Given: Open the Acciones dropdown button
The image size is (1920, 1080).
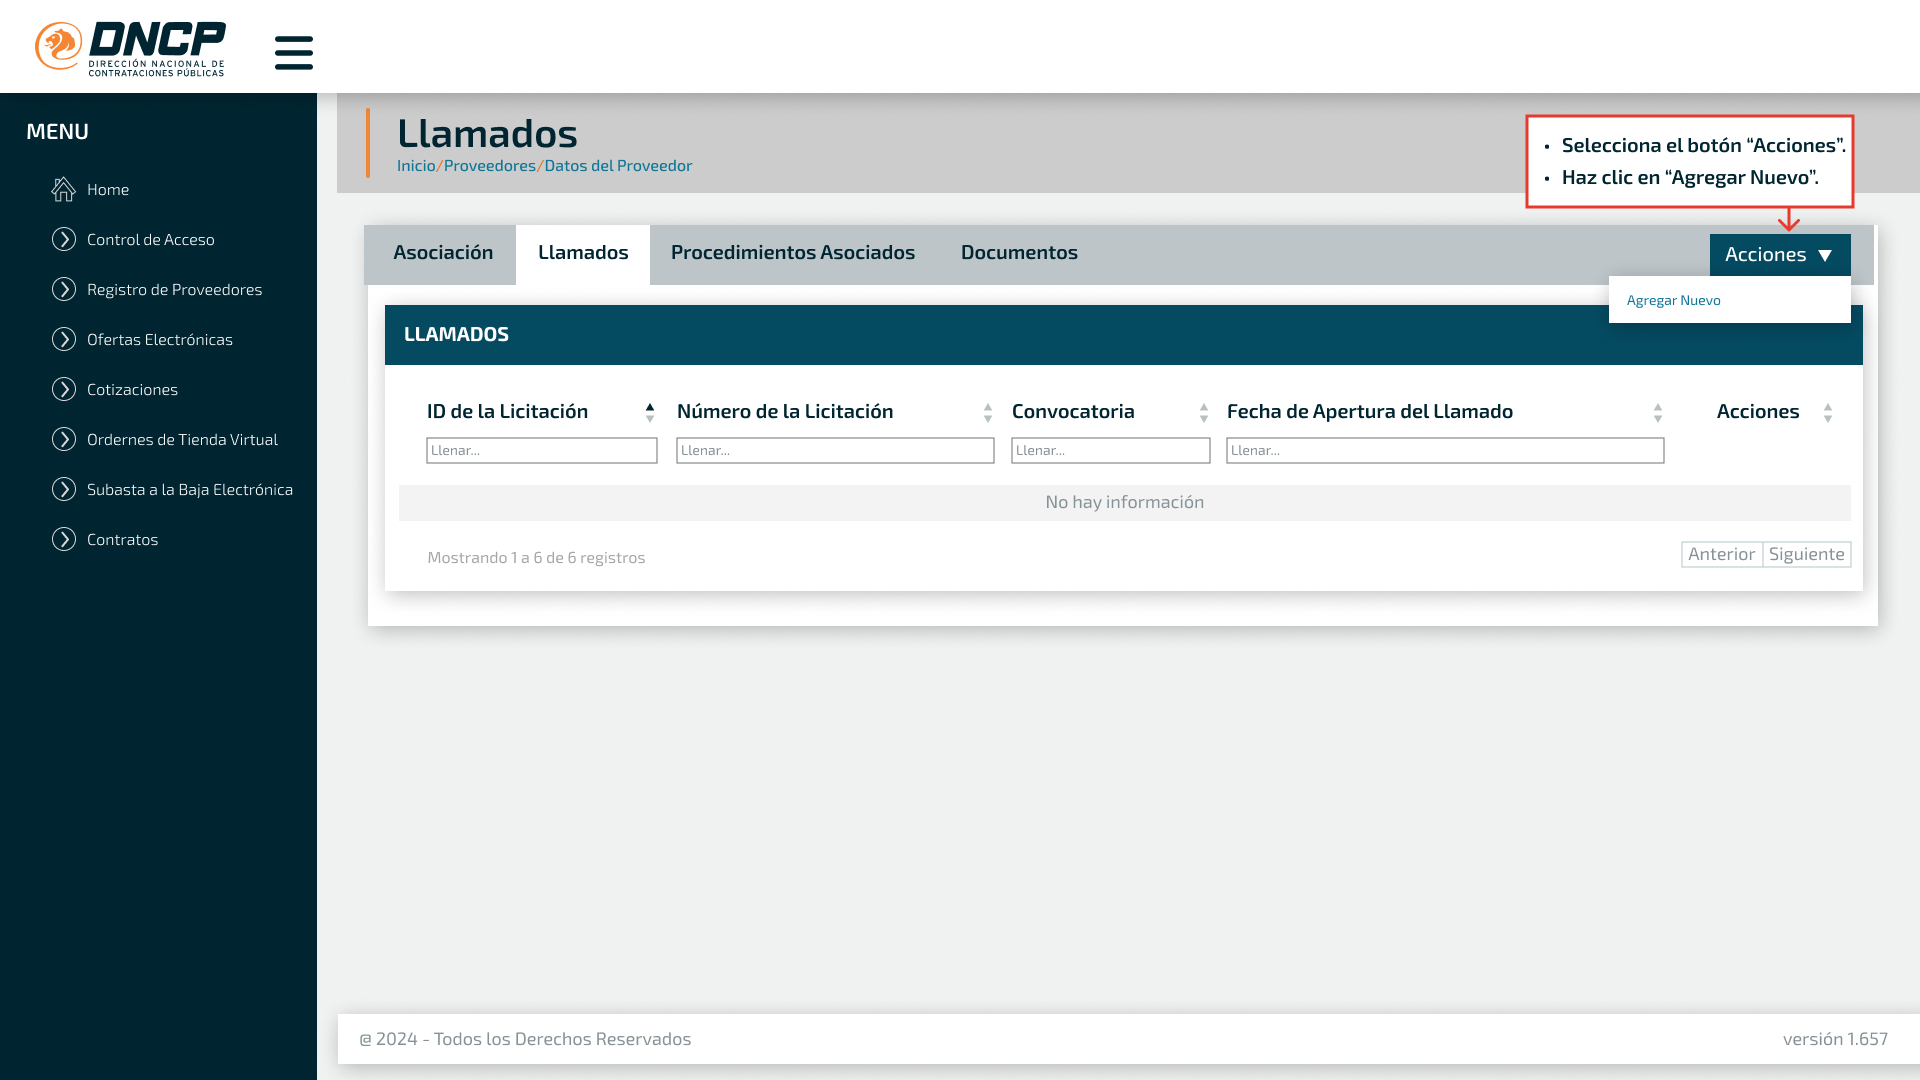Looking at the screenshot, I should (1780, 255).
